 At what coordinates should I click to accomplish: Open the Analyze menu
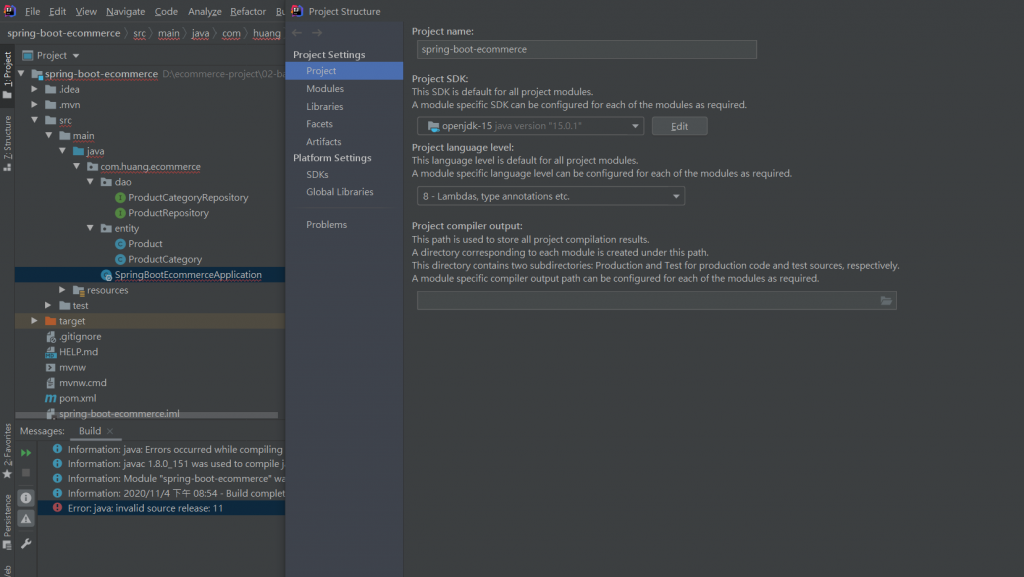pos(204,11)
